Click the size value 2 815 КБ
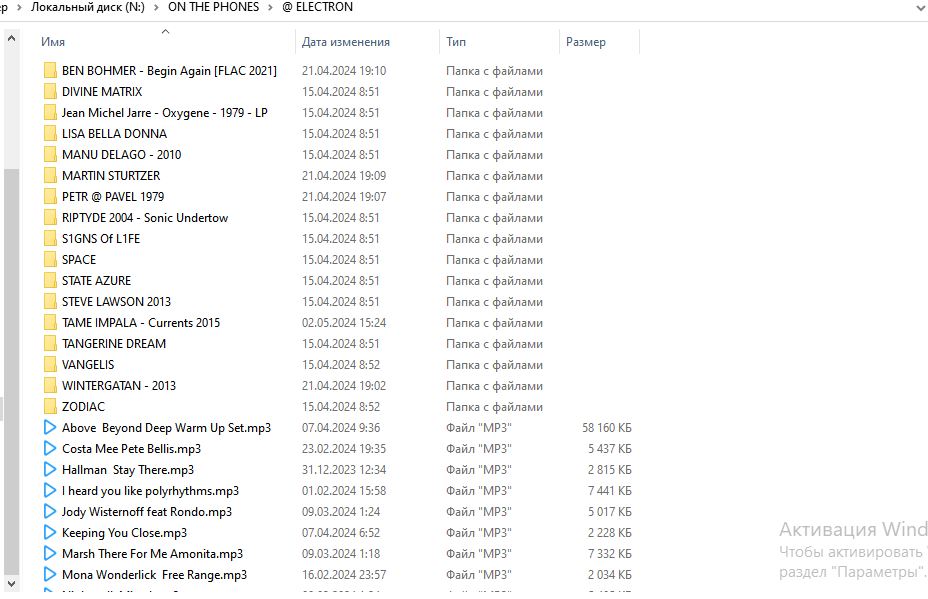The width and height of the screenshot is (928, 599). pyautogui.click(x=610, y=469)
